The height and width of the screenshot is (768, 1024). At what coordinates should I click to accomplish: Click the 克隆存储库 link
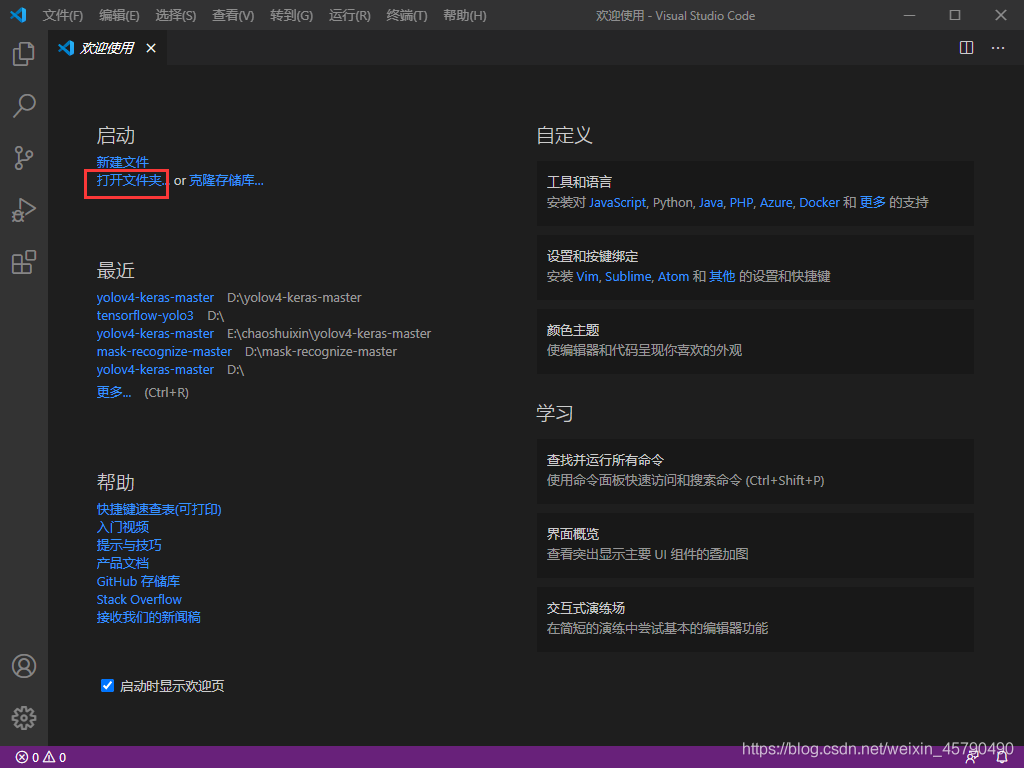(x=227, y=180)
